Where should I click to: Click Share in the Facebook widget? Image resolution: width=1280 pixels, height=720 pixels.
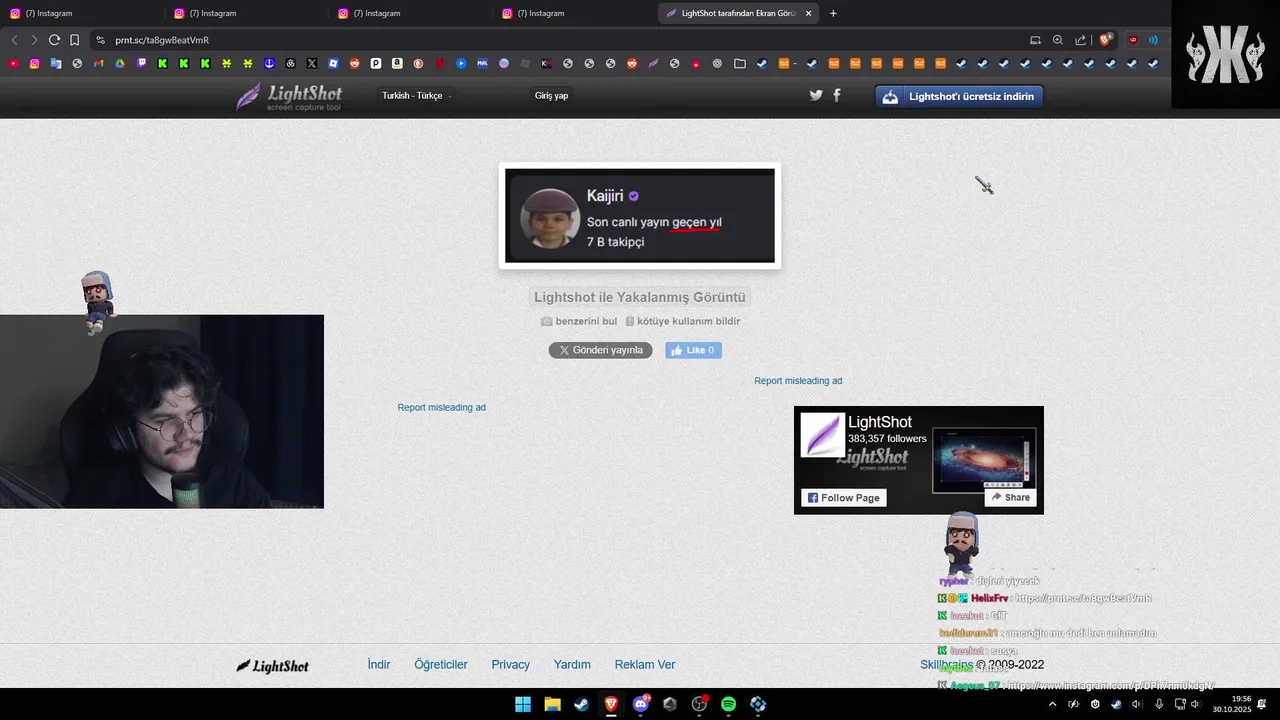[x=1010, y=497]
